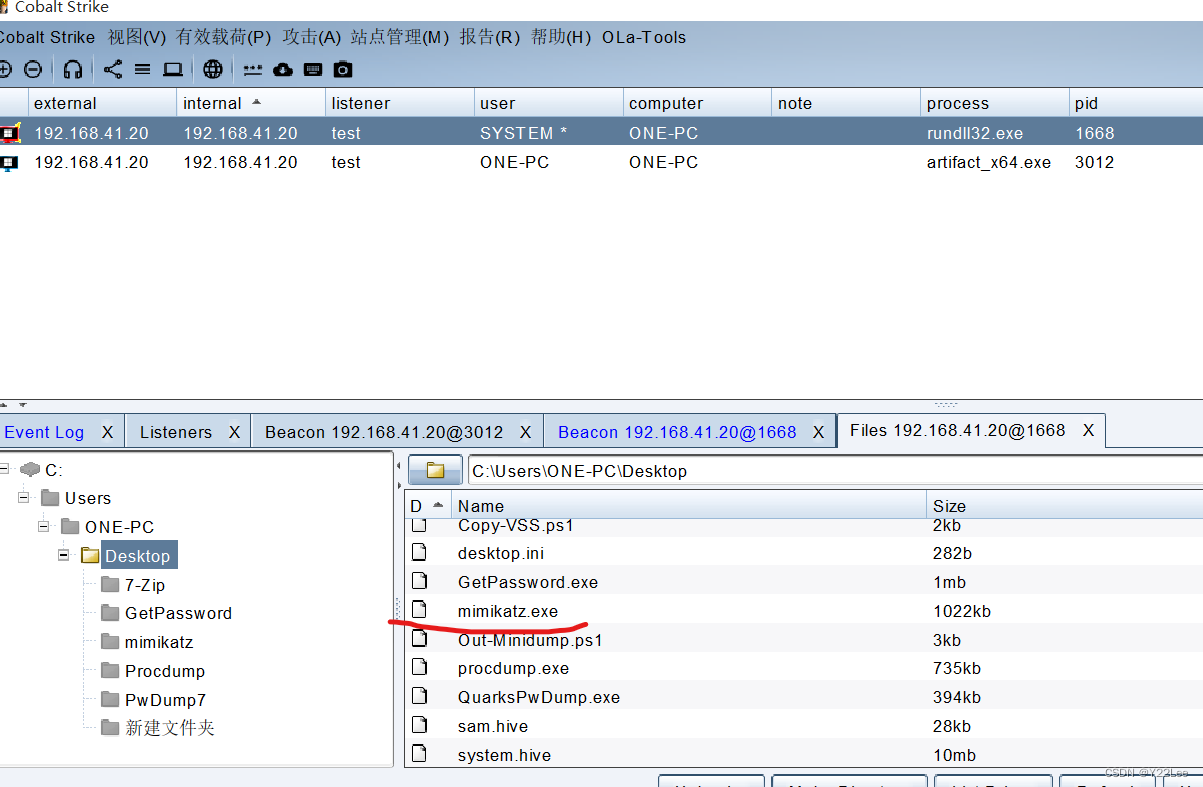Open the 帮助(H) menu
Screen dimensions: 1203x787
(x=561, y=37)
